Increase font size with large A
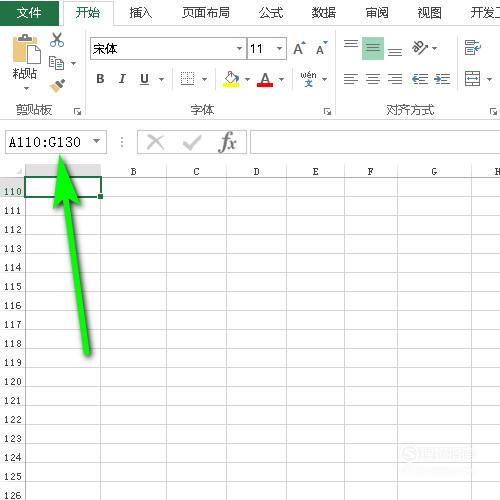The height and width of the screenshot is (500, 500). (x=299, y=49)
